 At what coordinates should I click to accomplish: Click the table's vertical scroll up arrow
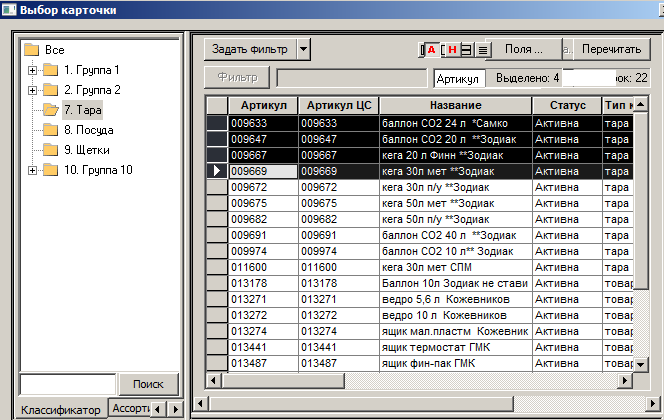pos(640,104)
